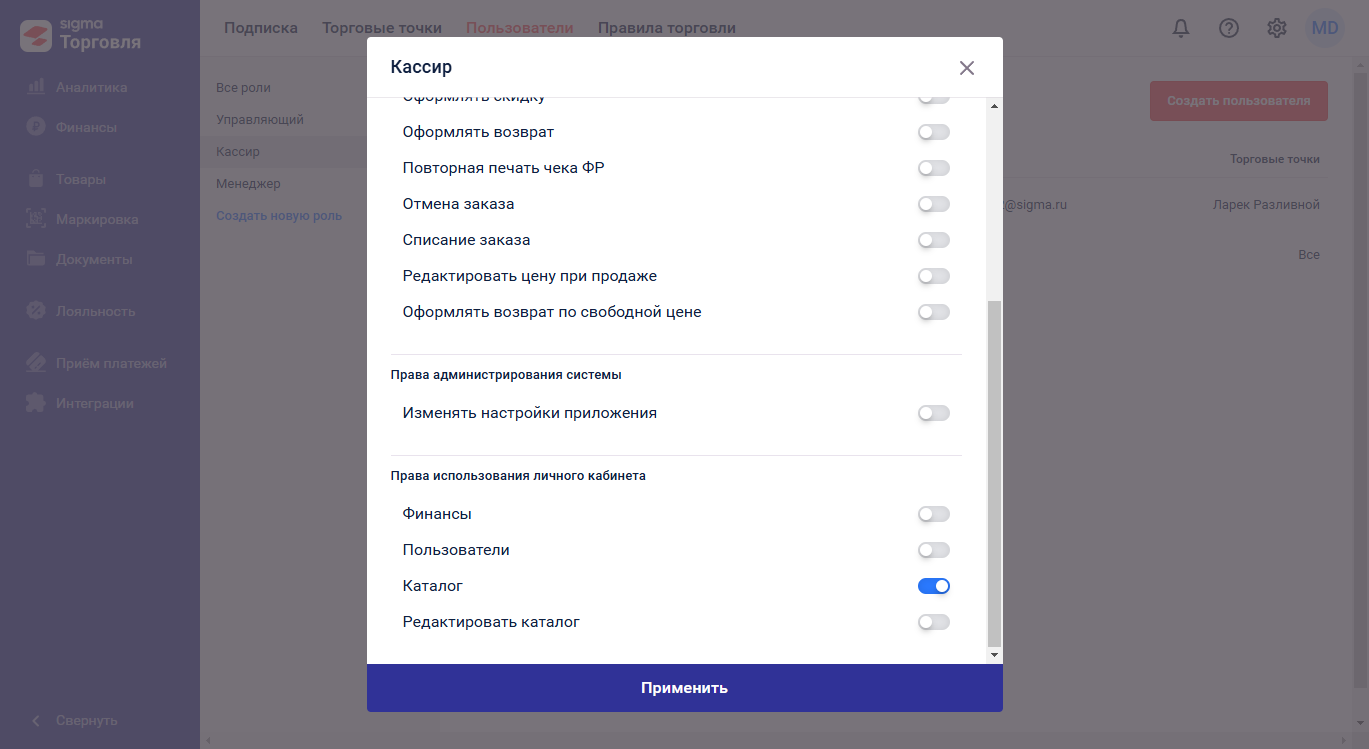Collapse the sidebar with Свернуть chevron
Image resolution: width=1369 pixels, height=749 pixels.
[x=36, y=720]
